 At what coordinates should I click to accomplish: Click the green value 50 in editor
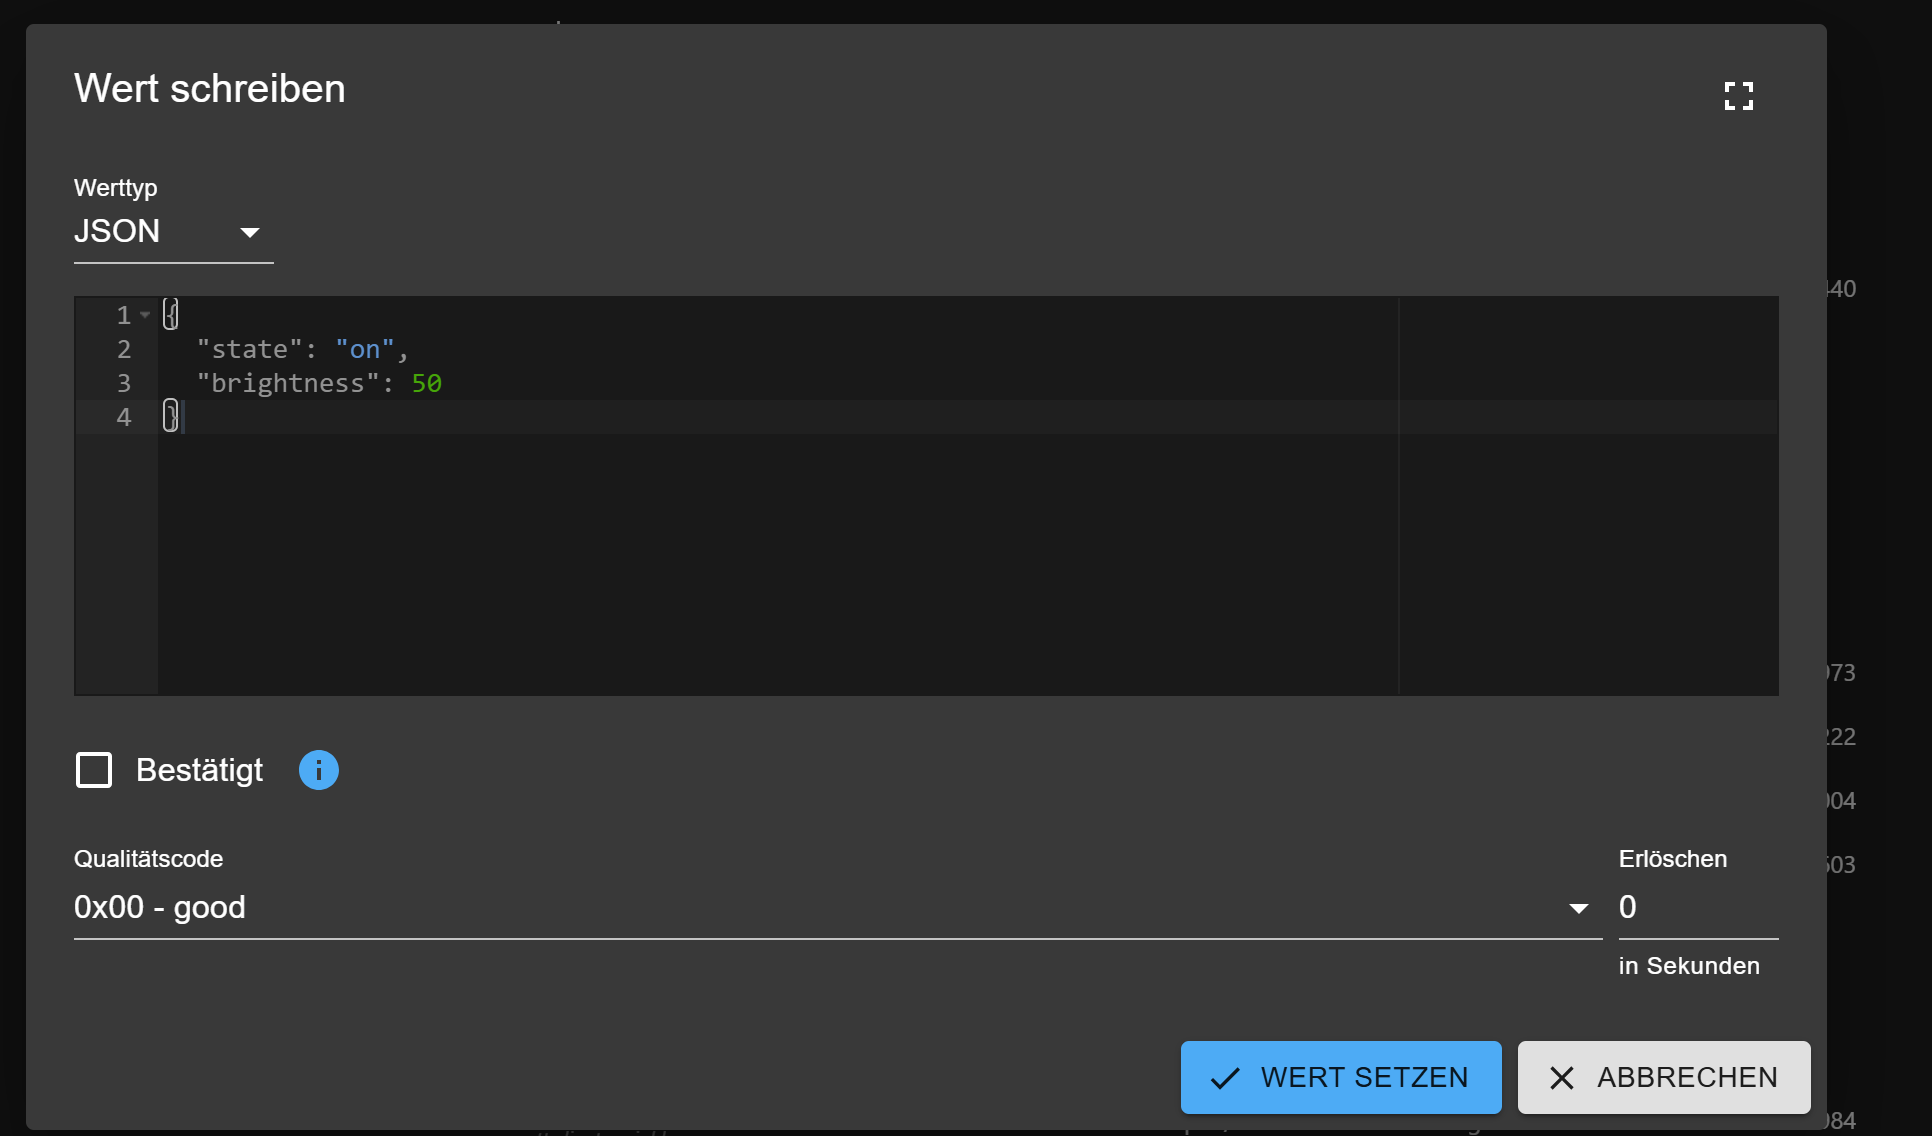click(x=427, y=383)
